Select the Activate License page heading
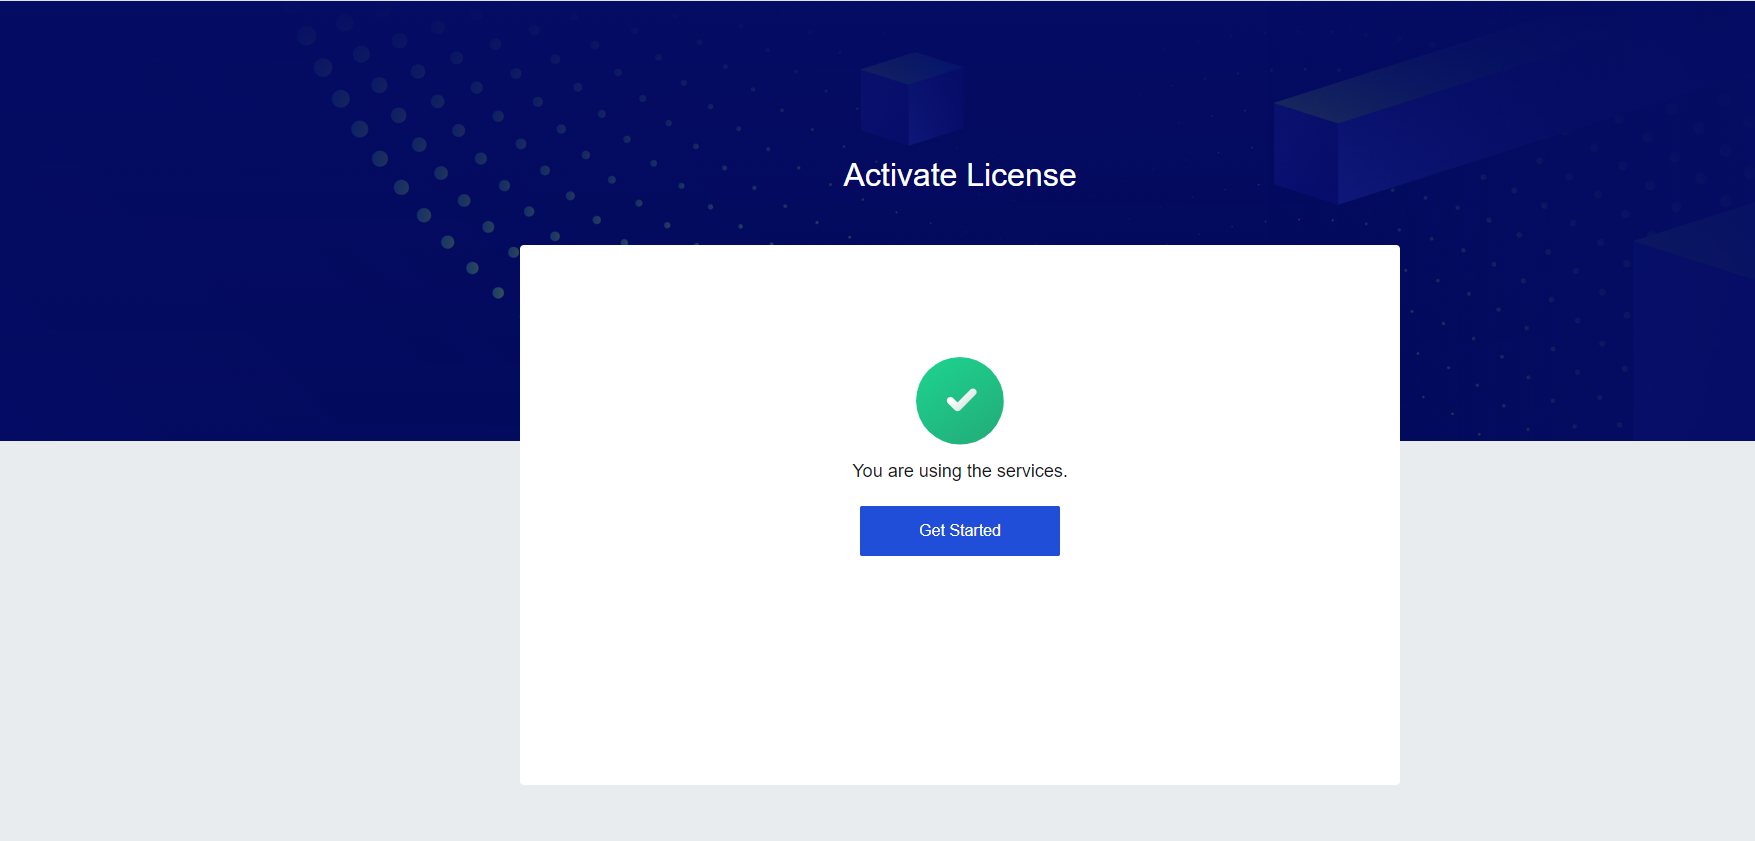This screenshot has height=841, width=1755. point(959,175)
